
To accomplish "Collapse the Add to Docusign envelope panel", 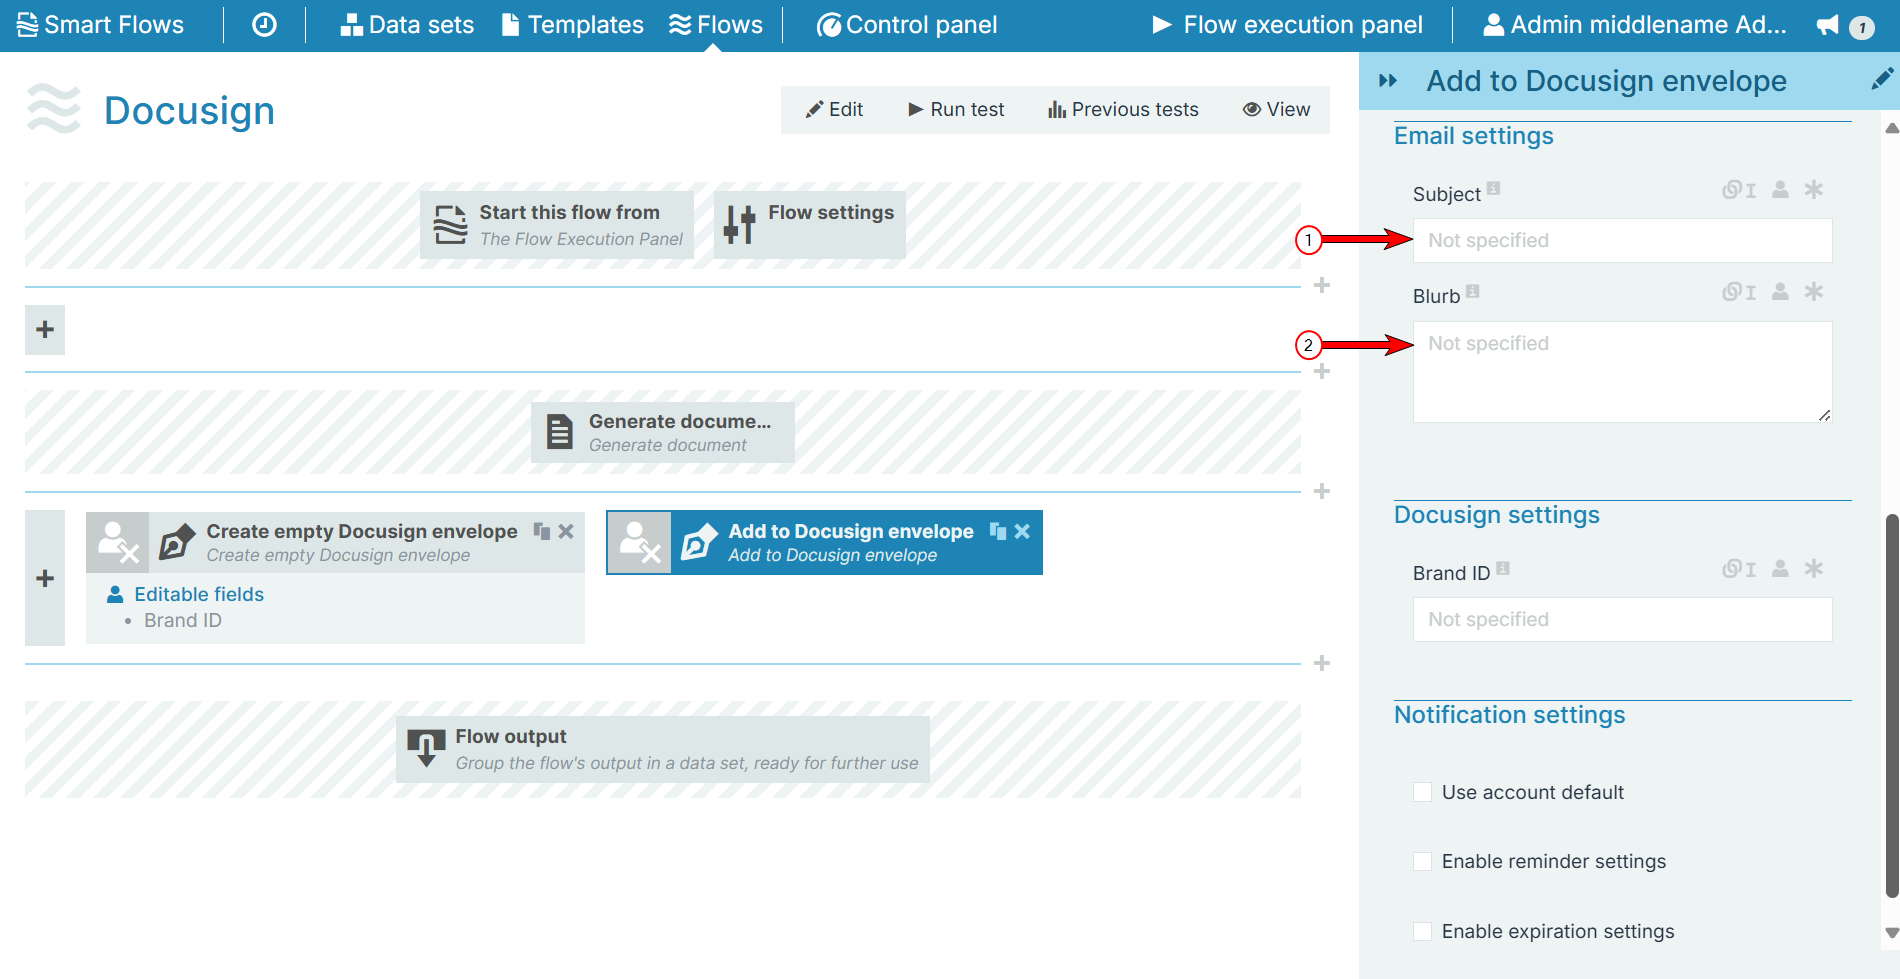I will click(1389, 80).
